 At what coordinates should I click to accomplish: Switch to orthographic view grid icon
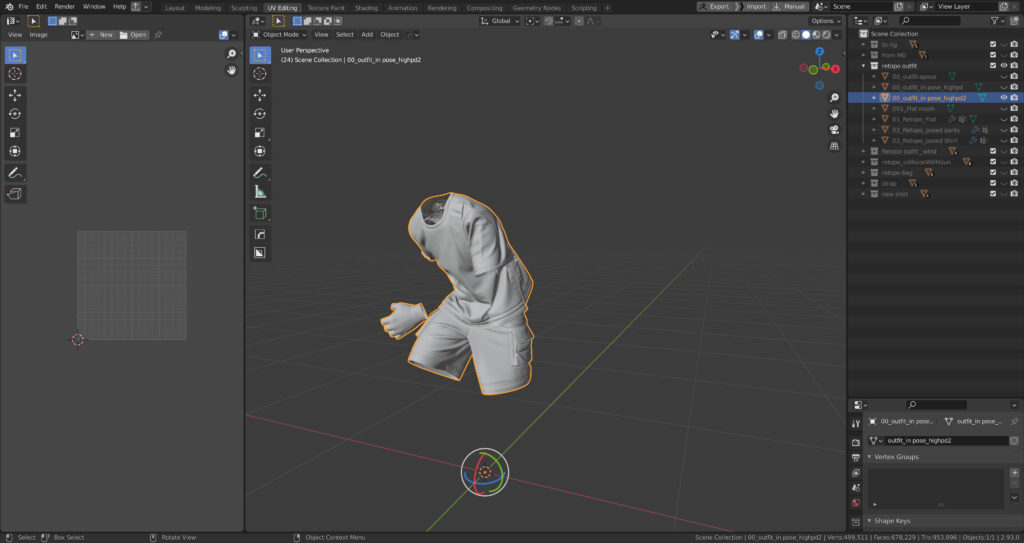pyautogui.click(x=834, y=146)
